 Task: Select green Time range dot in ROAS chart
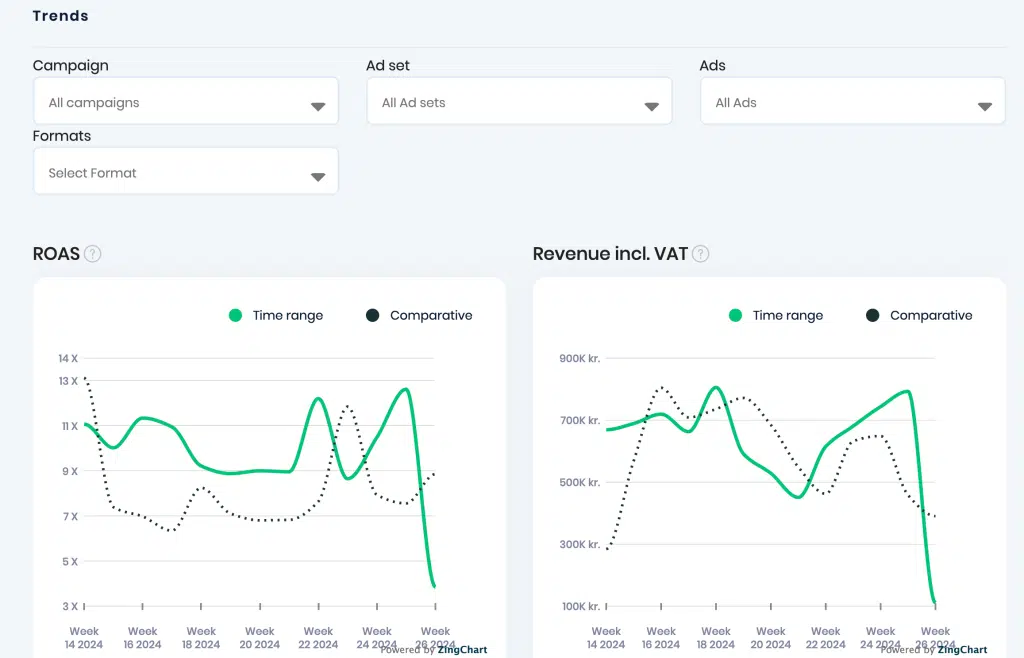235,315
